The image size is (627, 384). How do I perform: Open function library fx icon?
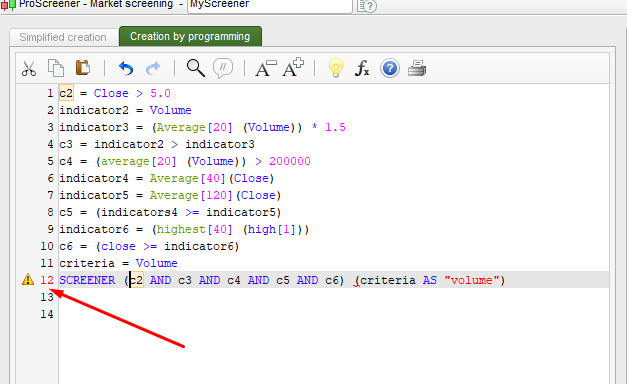pos(362,68)
